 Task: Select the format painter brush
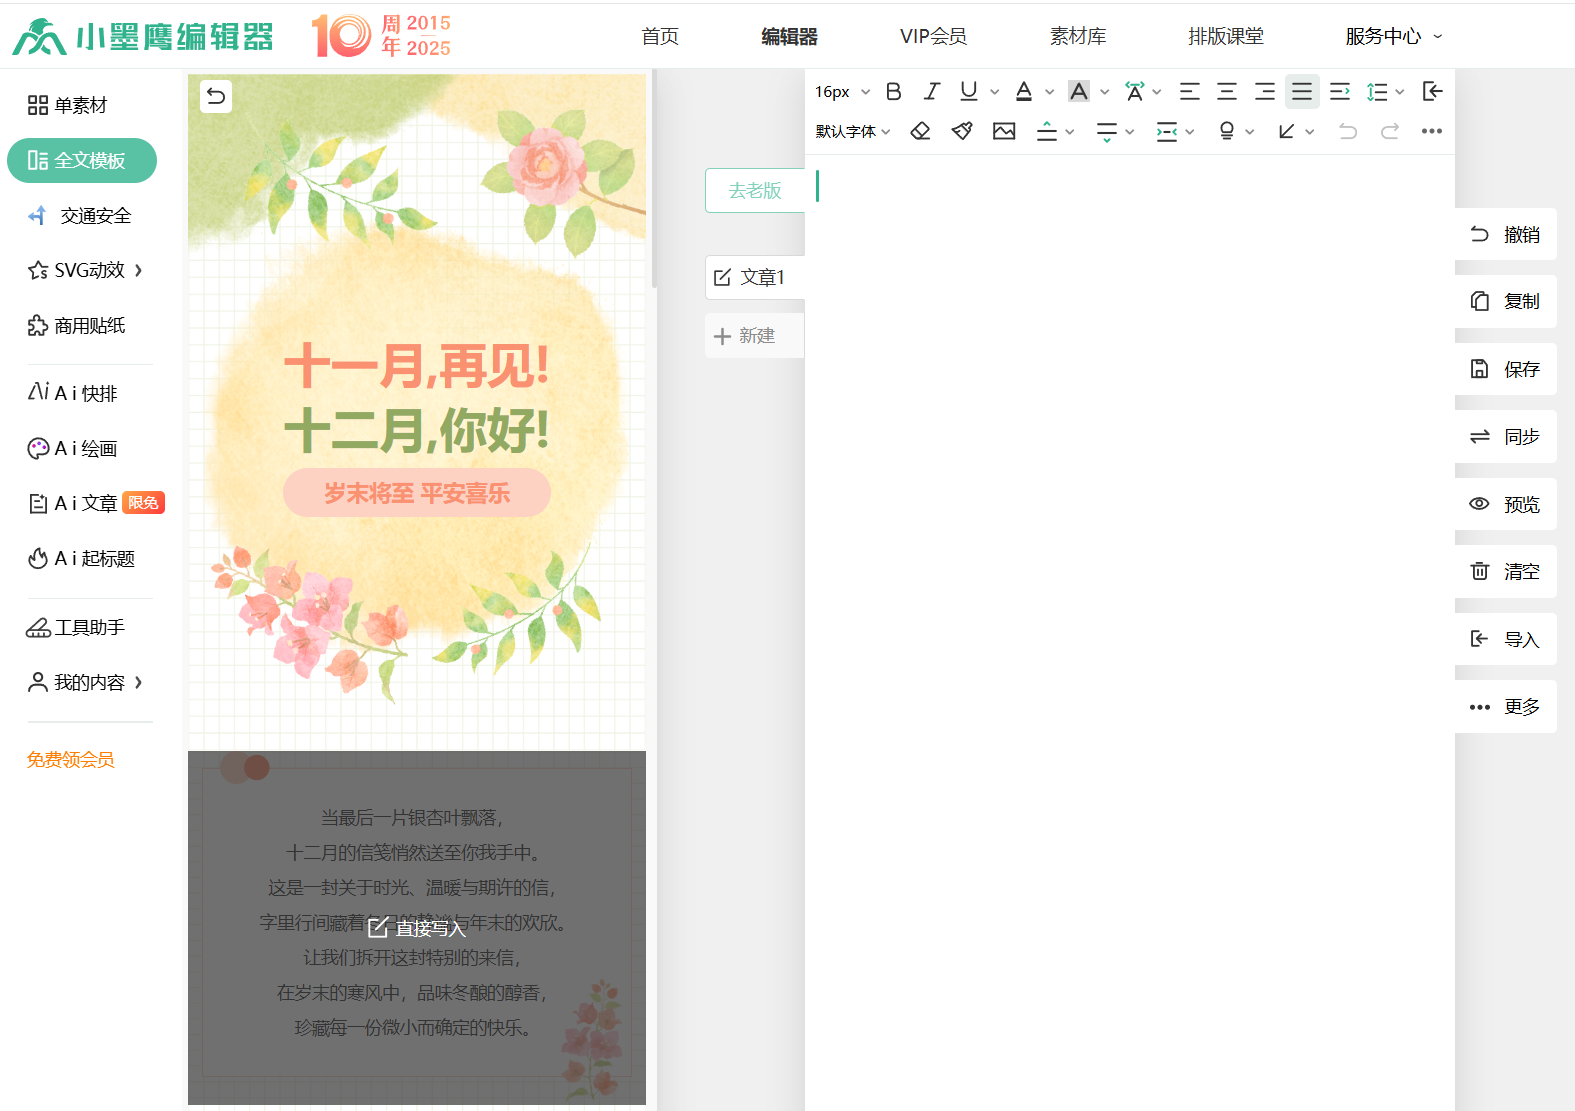click(x=962, y=131)
